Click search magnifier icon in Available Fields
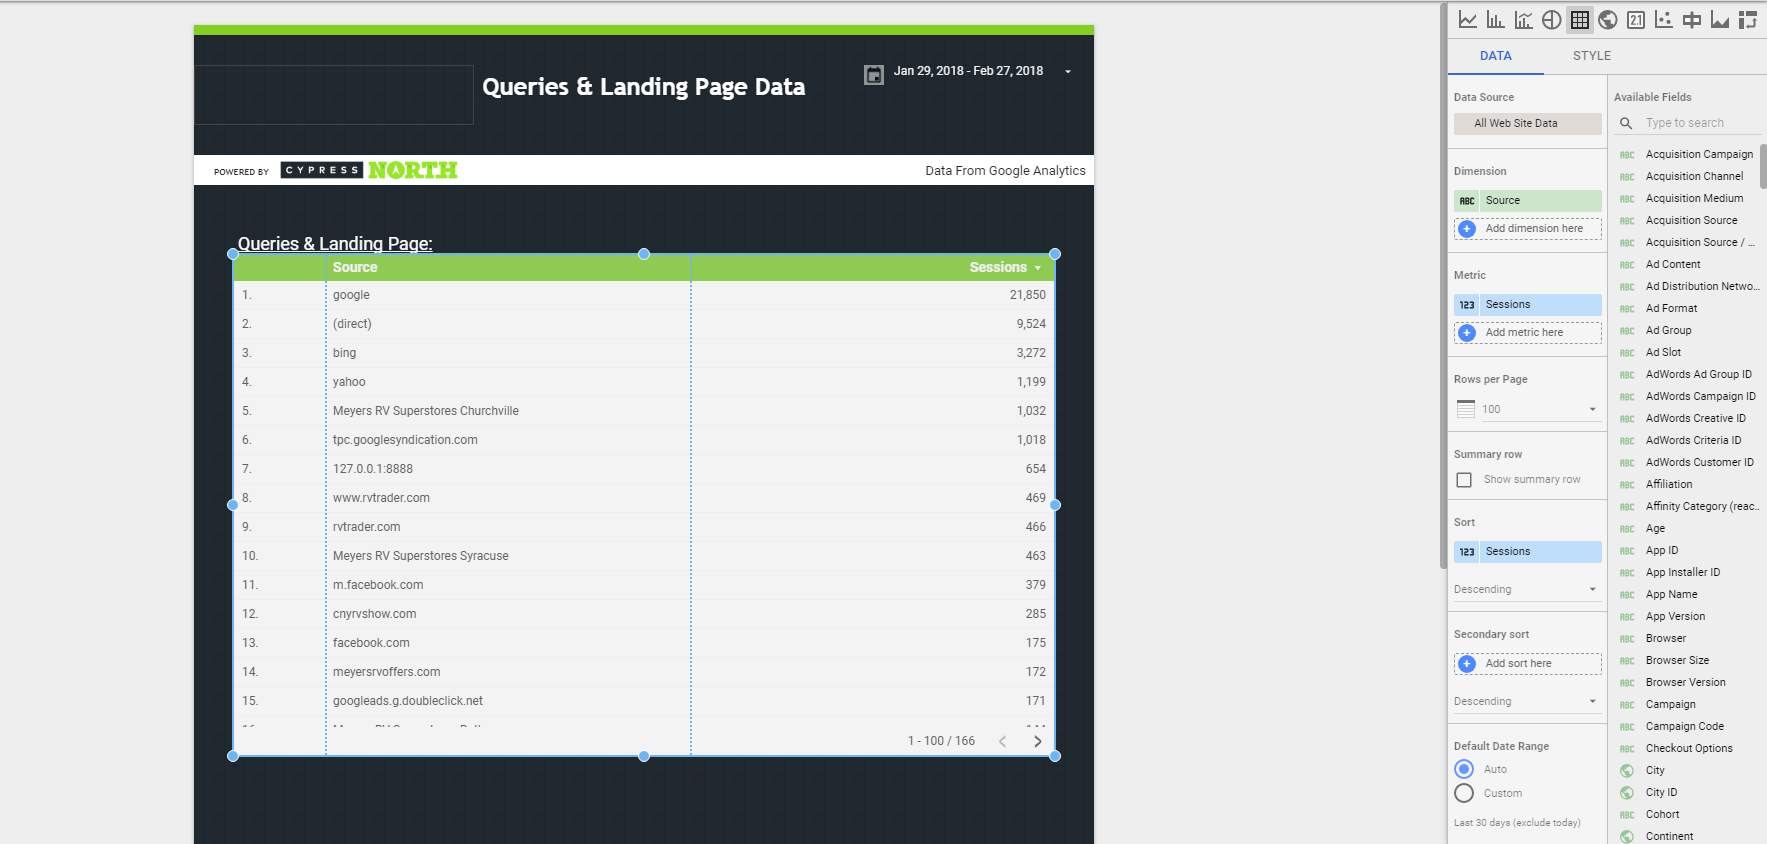 (1626, 123)
